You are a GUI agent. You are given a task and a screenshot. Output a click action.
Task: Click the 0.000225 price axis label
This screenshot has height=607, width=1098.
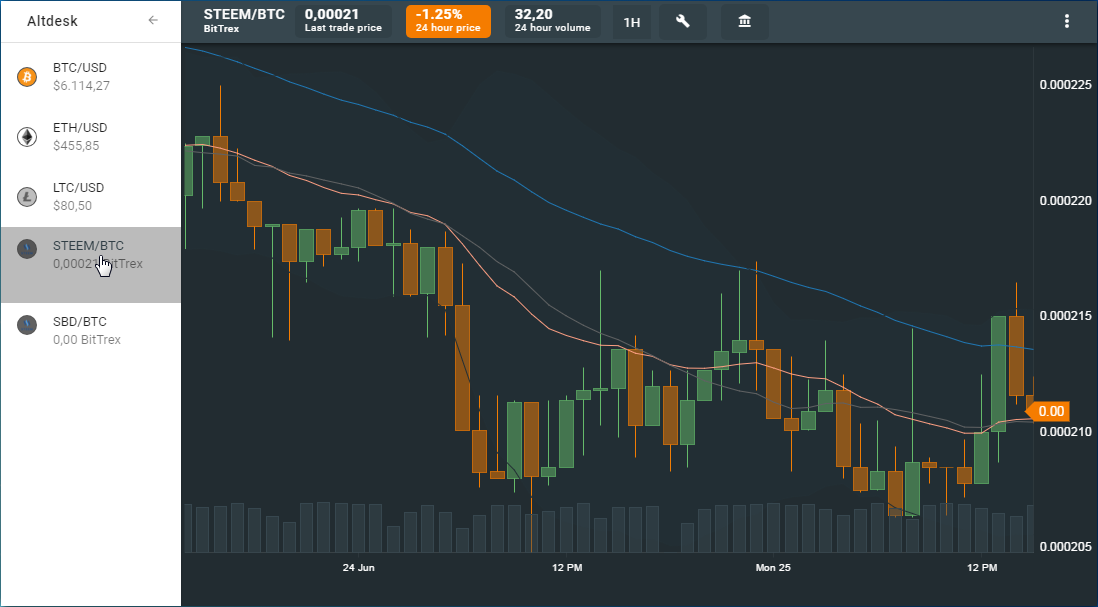[x=1065, y=85]
